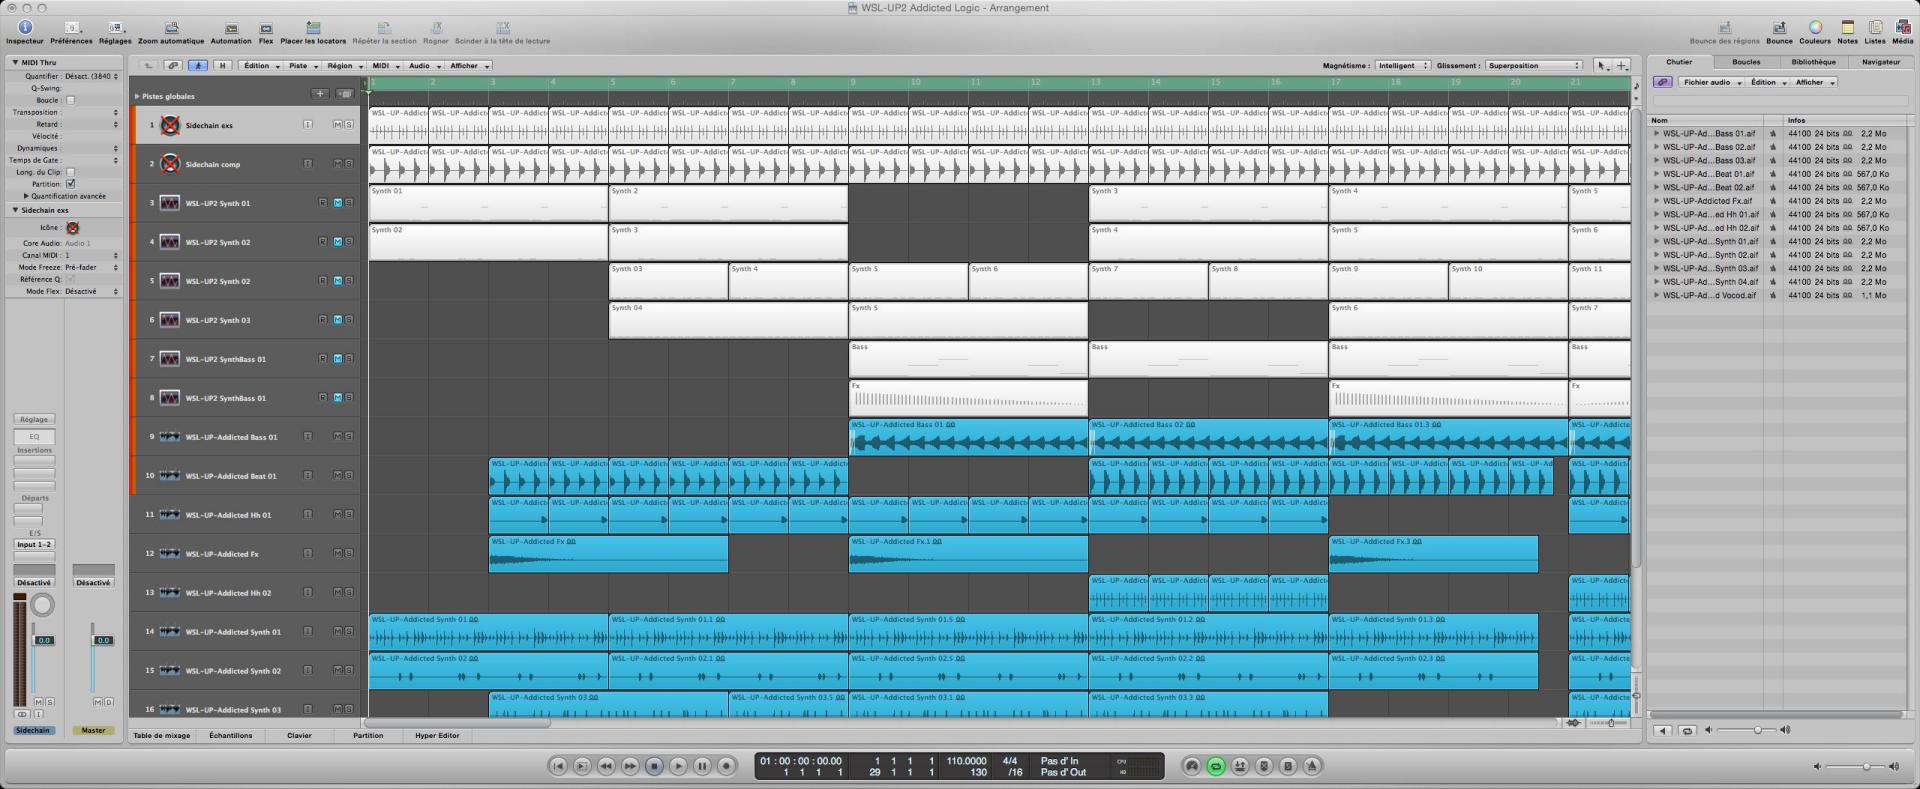The width and height of the screenshot is (1920, 789).
Task: Click the Sidechain comp track icon
Action: (x=170, y=164)
